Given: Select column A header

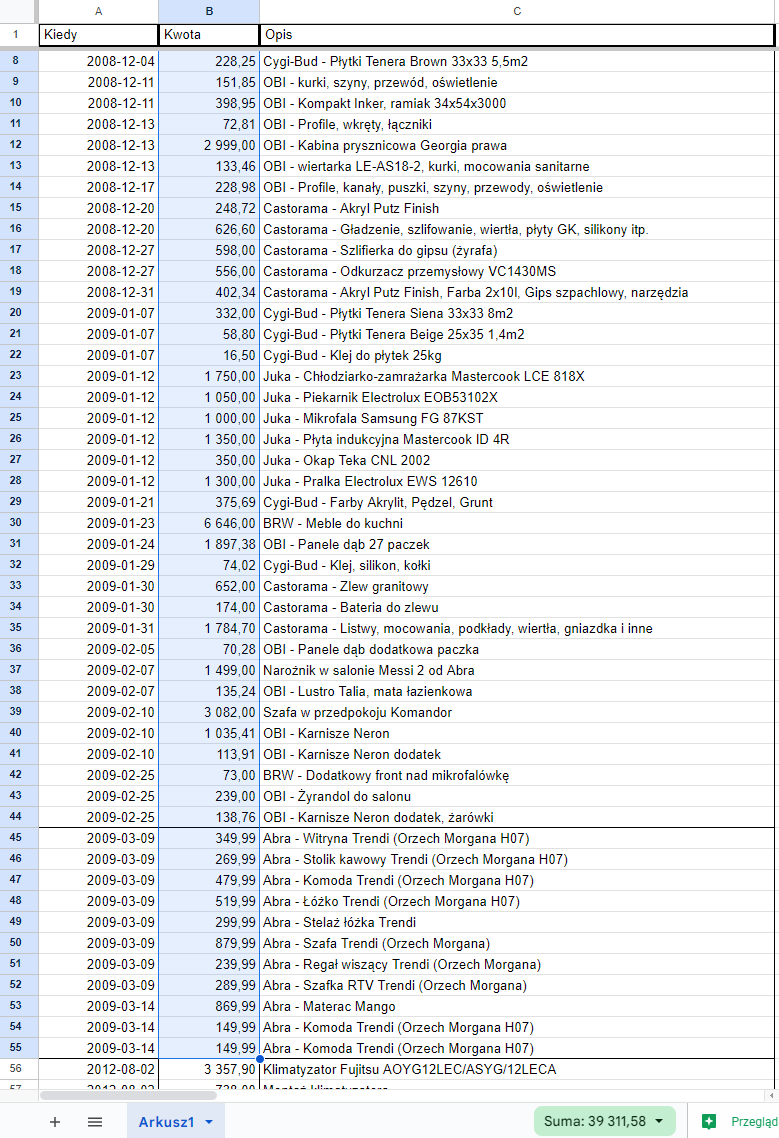Looking at the screenshot, I should click(x=99, y=11).
